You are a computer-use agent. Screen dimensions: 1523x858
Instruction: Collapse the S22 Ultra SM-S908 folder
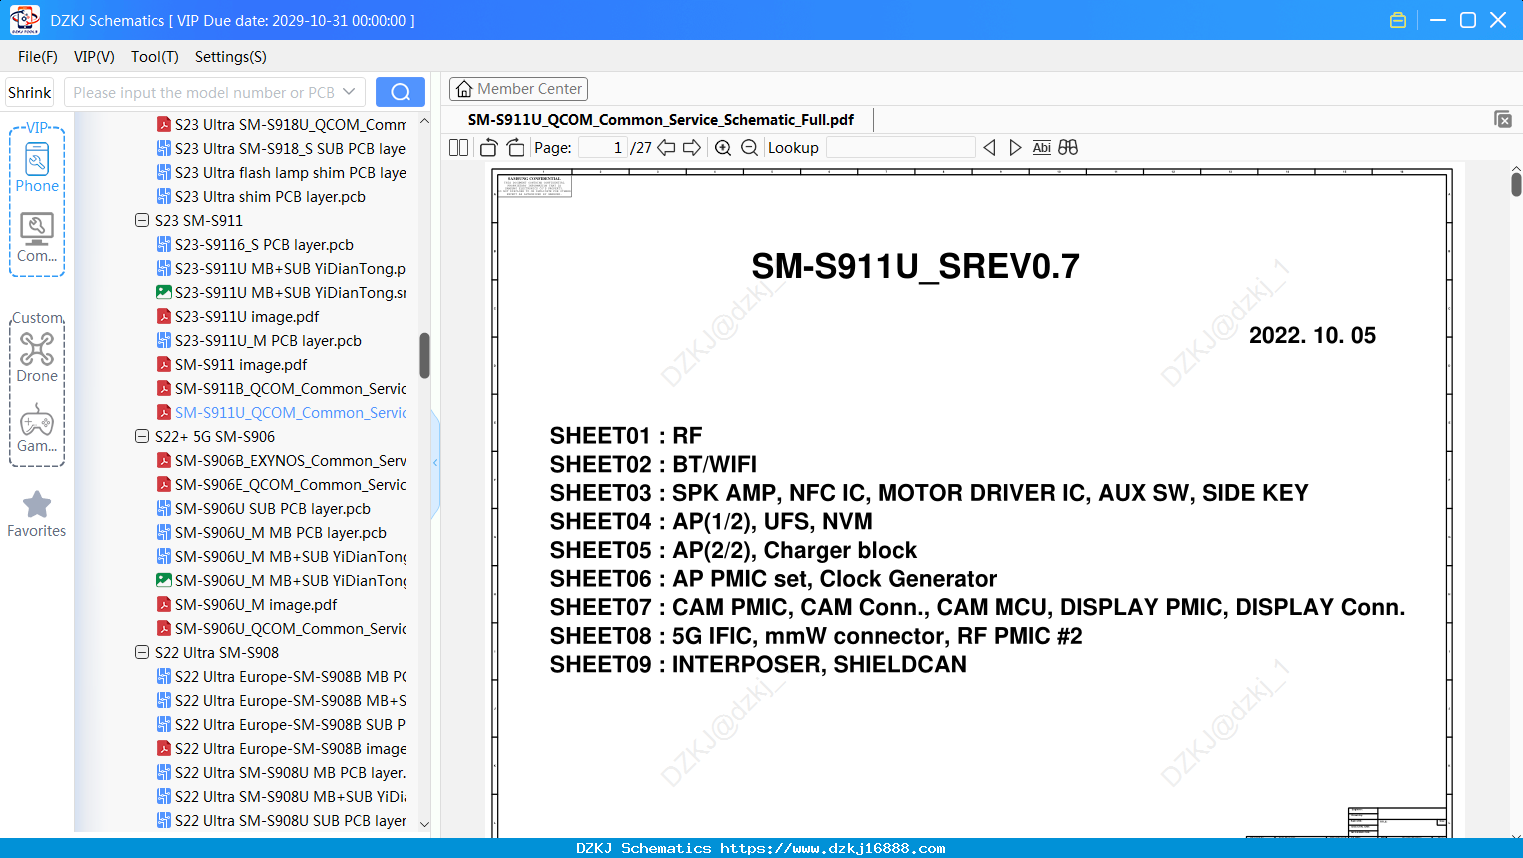click(142, 652)
